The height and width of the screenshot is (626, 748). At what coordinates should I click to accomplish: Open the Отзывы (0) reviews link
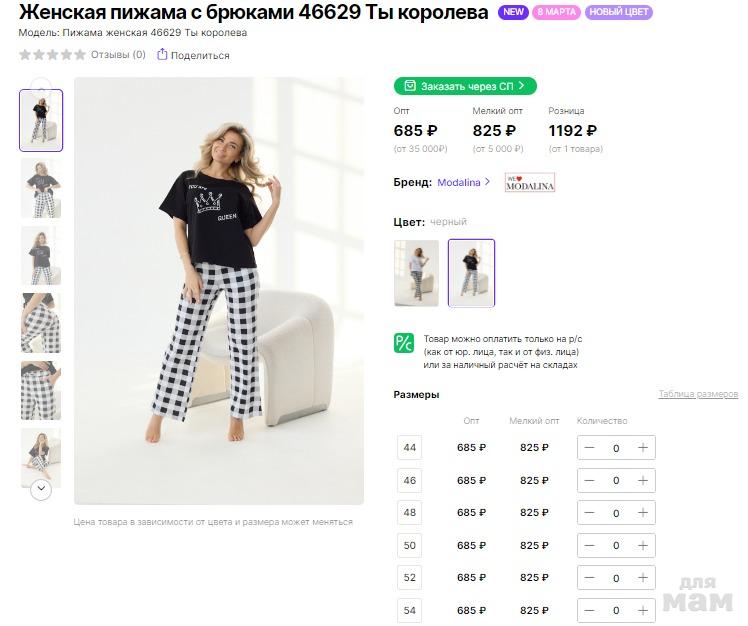[118, 55]
